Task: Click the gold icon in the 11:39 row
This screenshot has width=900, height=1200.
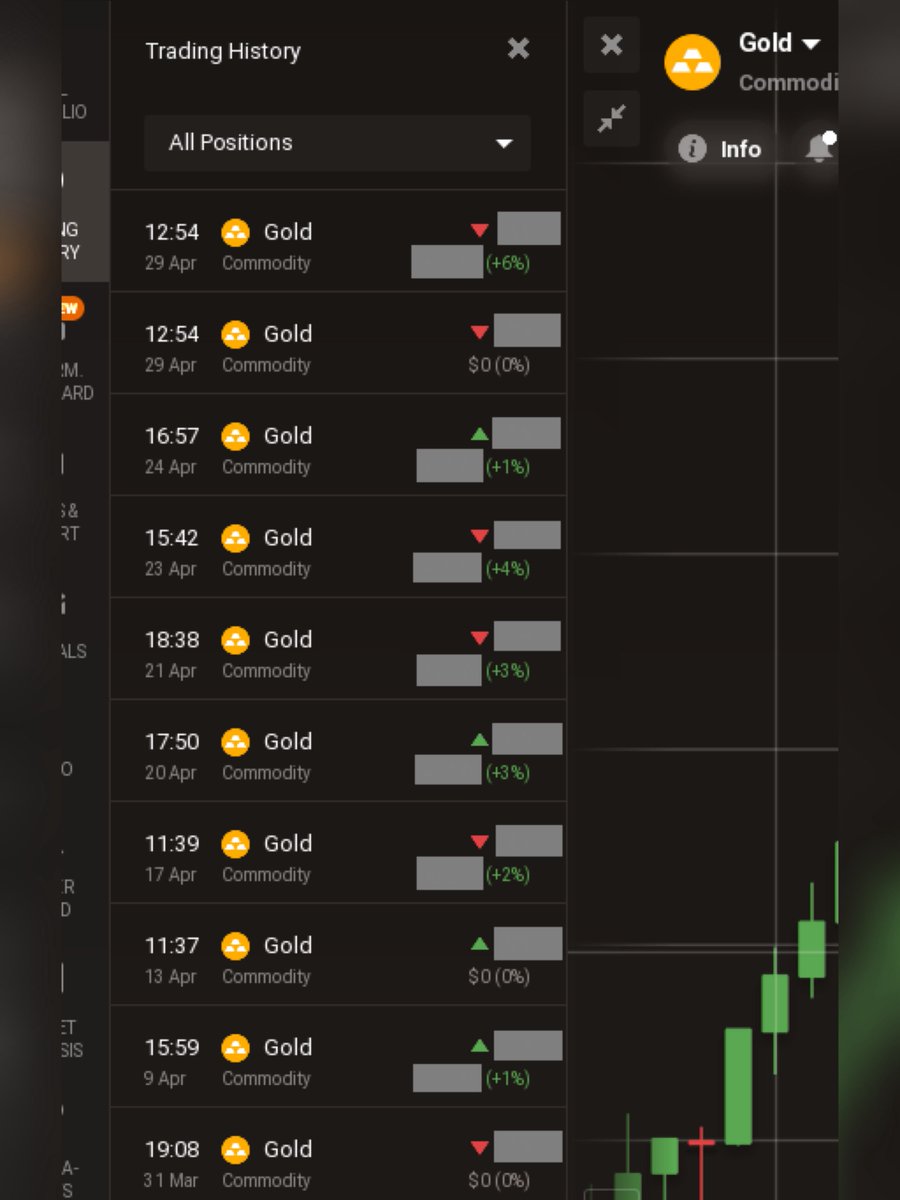Action: click(x=235, y=844)
